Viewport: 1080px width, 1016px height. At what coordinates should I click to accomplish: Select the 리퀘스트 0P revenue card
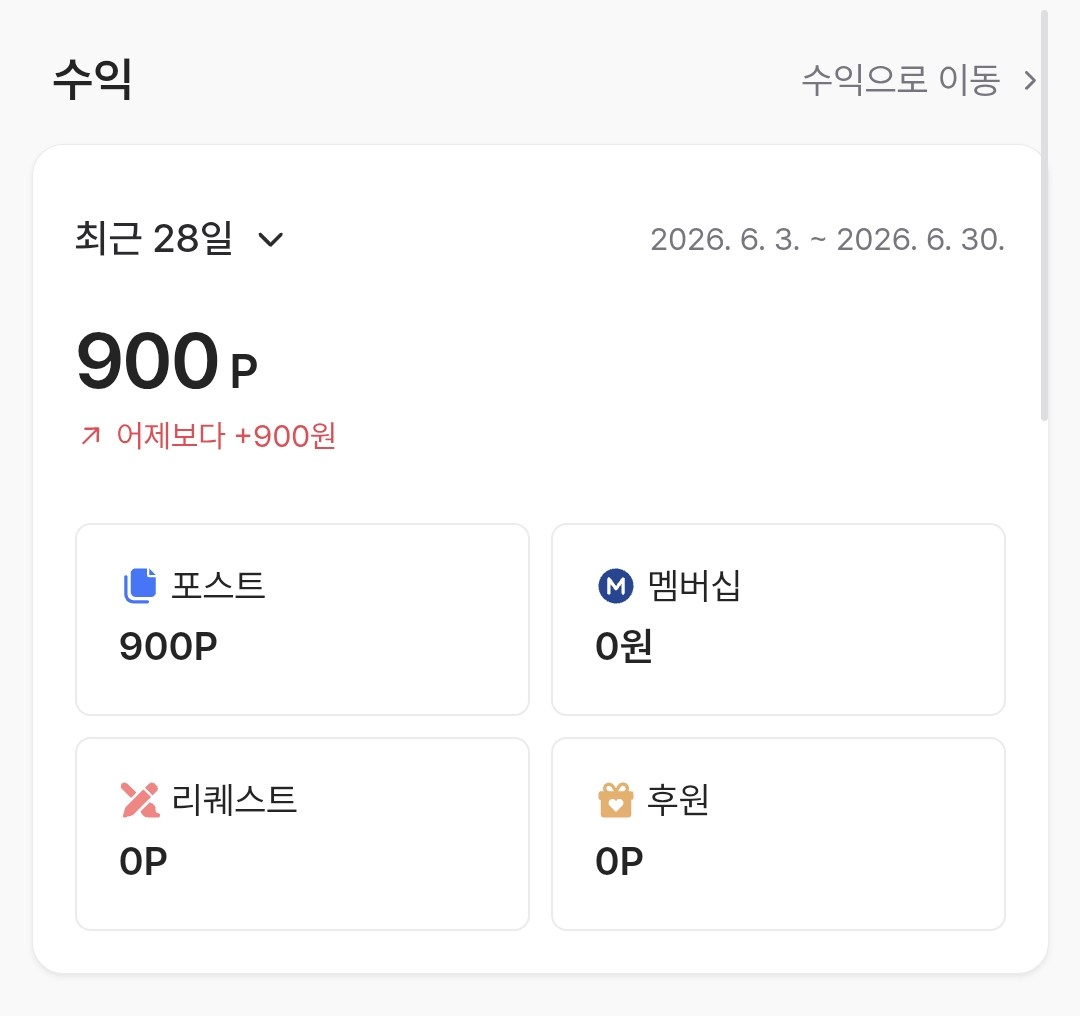(x=302, y=834)
